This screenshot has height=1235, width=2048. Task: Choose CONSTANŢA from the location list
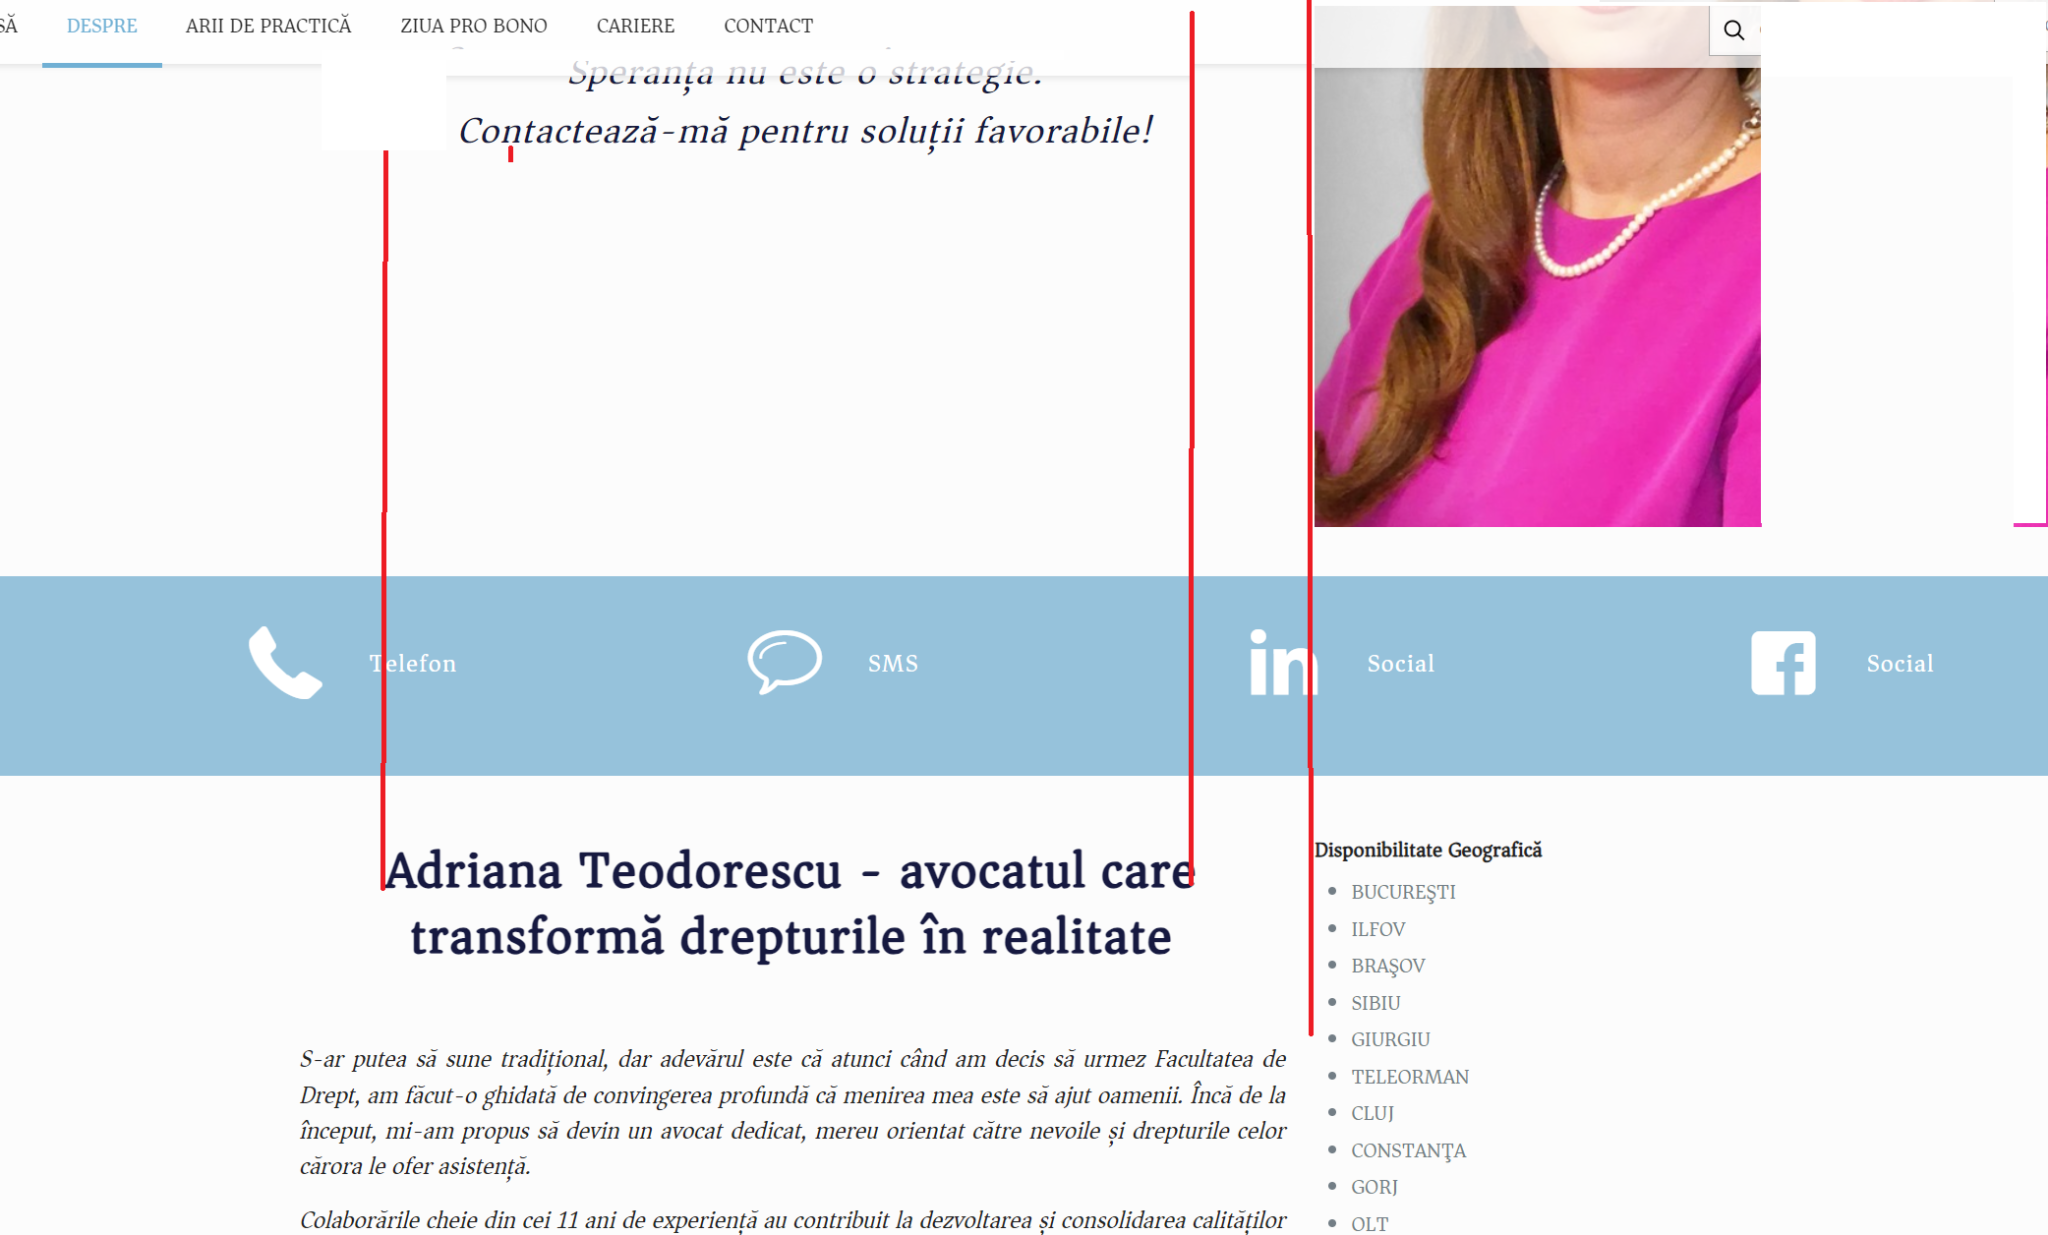click(x=1407, y=1151)
